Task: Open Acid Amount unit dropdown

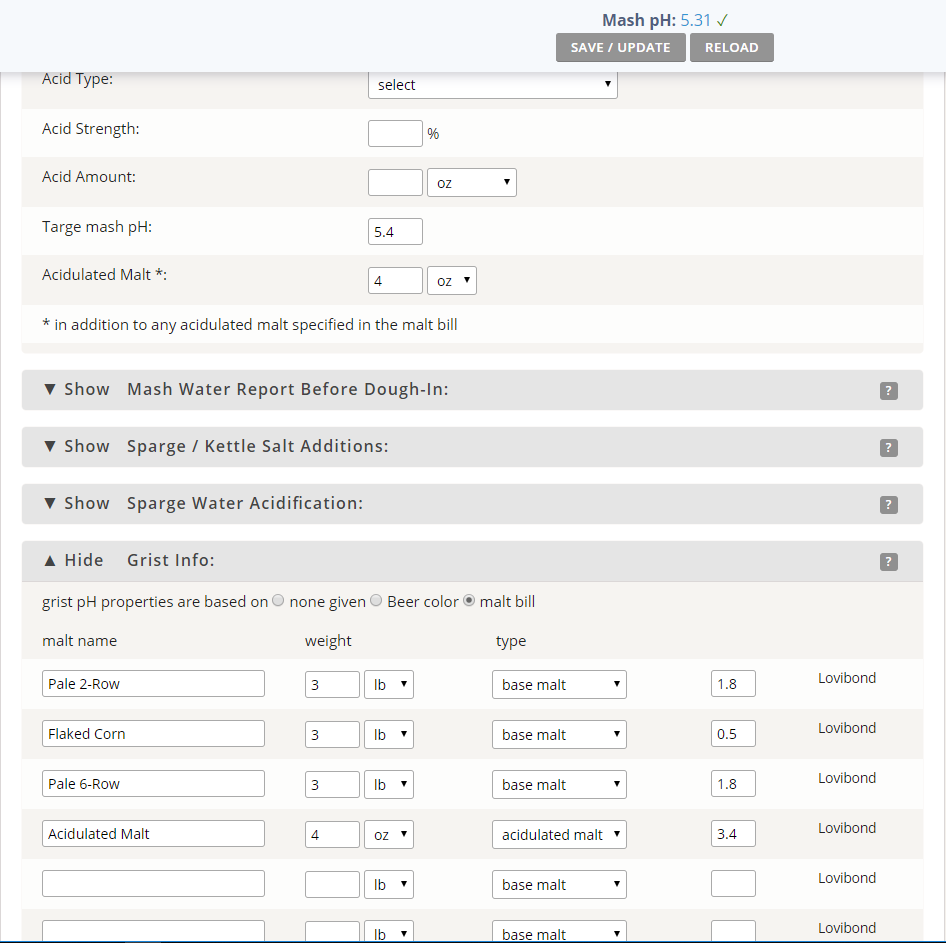Action: (x=471, y=183)
